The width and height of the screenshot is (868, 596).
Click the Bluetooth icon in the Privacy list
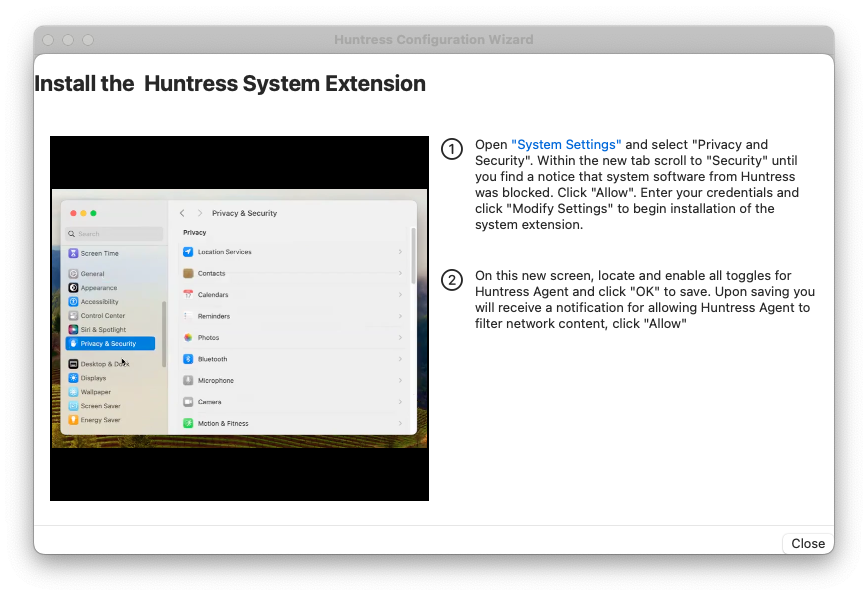click(x=188, y=359)
